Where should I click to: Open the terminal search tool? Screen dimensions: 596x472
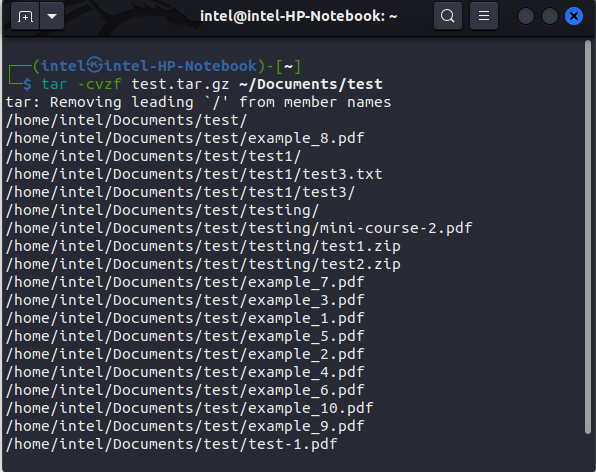[x=448, y=16]
